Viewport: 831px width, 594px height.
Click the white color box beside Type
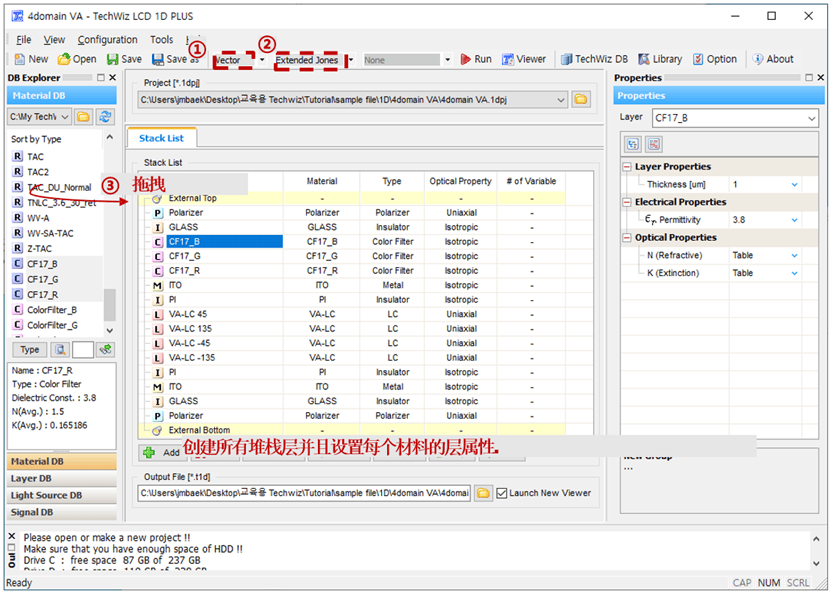(x=83, y=350)
